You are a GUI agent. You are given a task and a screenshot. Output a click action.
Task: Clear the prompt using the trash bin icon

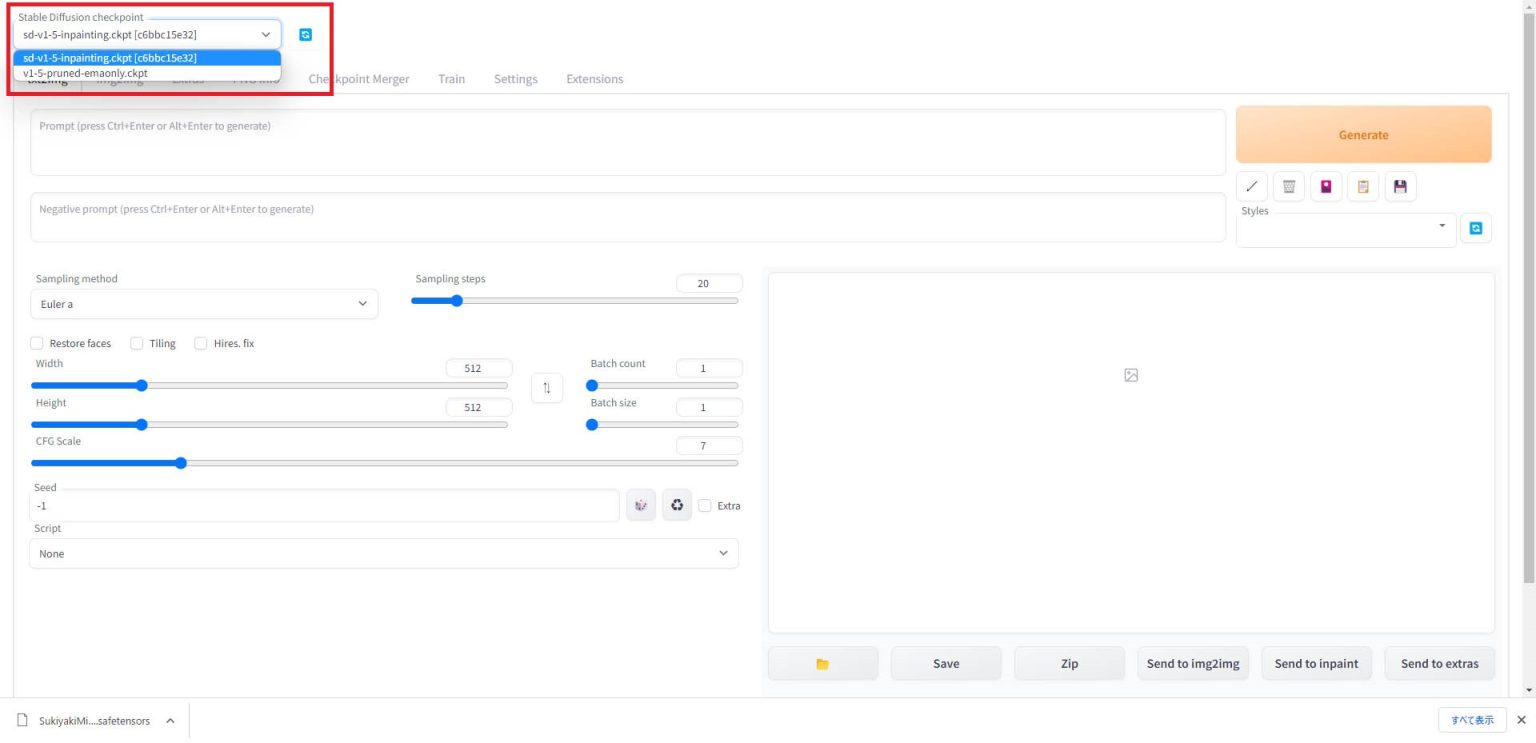click(1288, 186)
